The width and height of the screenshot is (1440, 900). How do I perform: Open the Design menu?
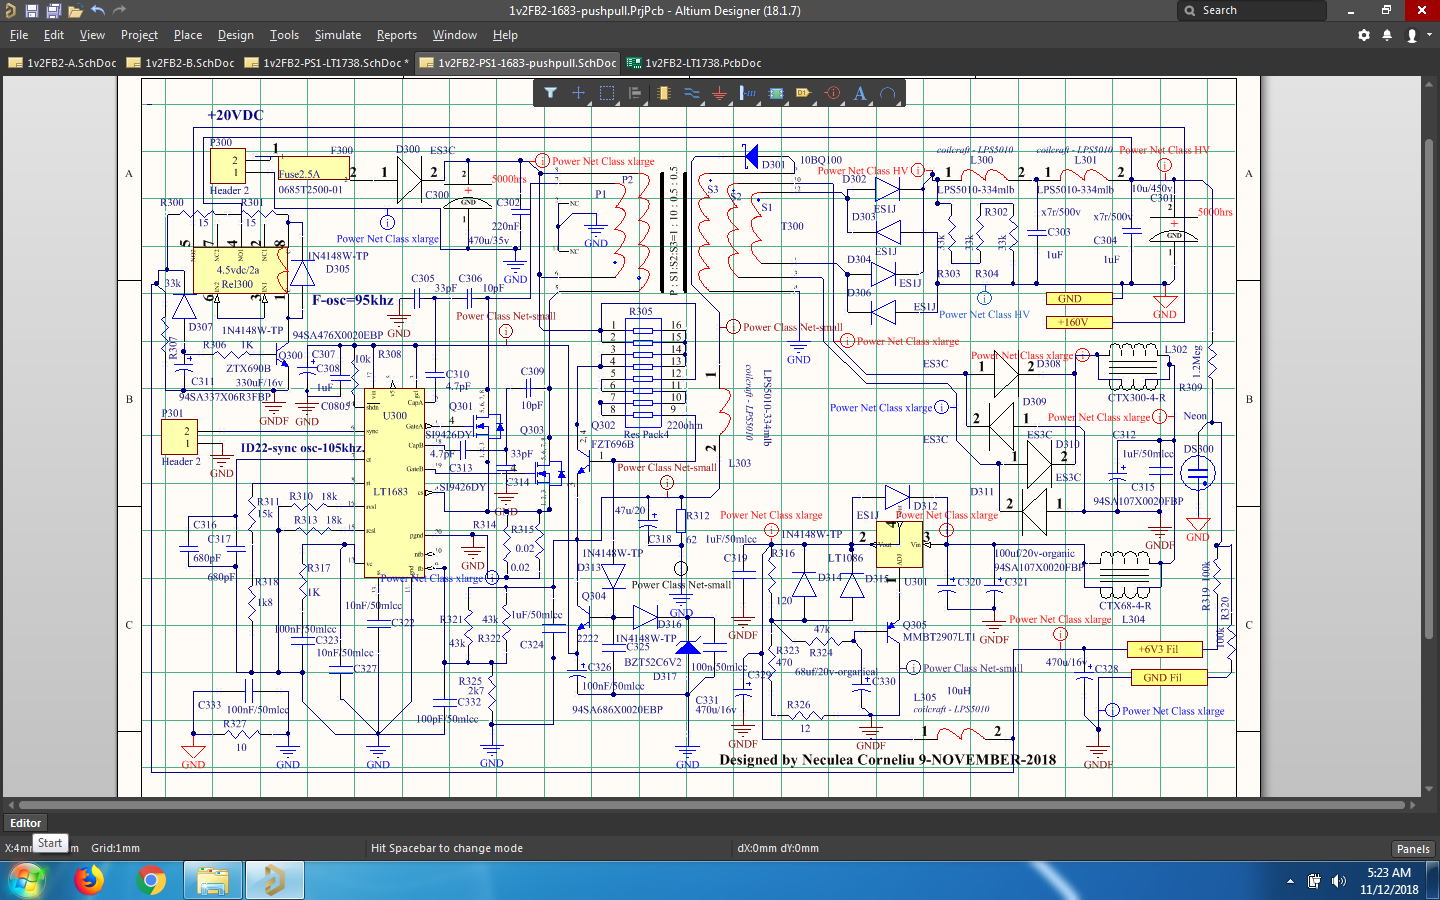point(236,35)
